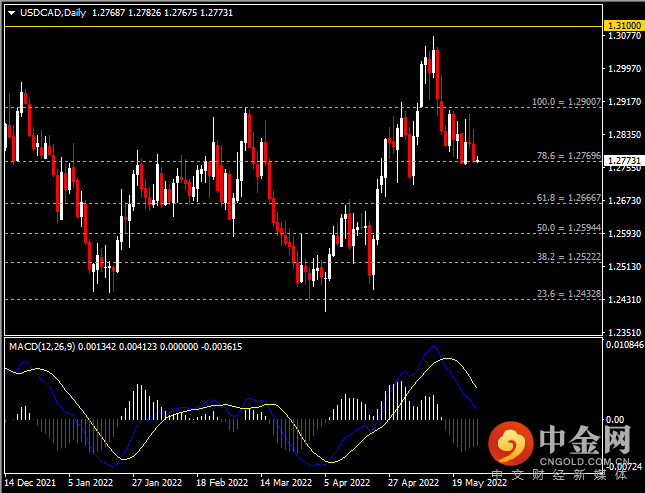Select the price scale value 1.29170
The width and height of the screenshot is (645, 493).
coord(624,101)
